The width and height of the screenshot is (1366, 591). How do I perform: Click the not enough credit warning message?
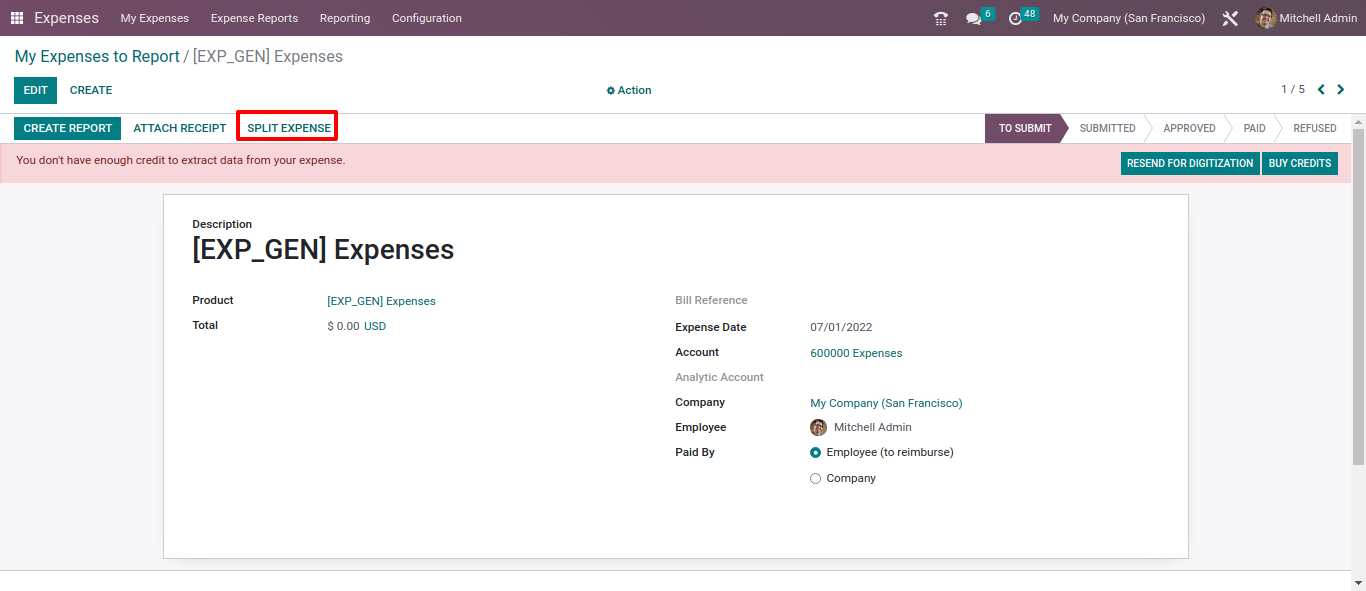coord(180,160)
